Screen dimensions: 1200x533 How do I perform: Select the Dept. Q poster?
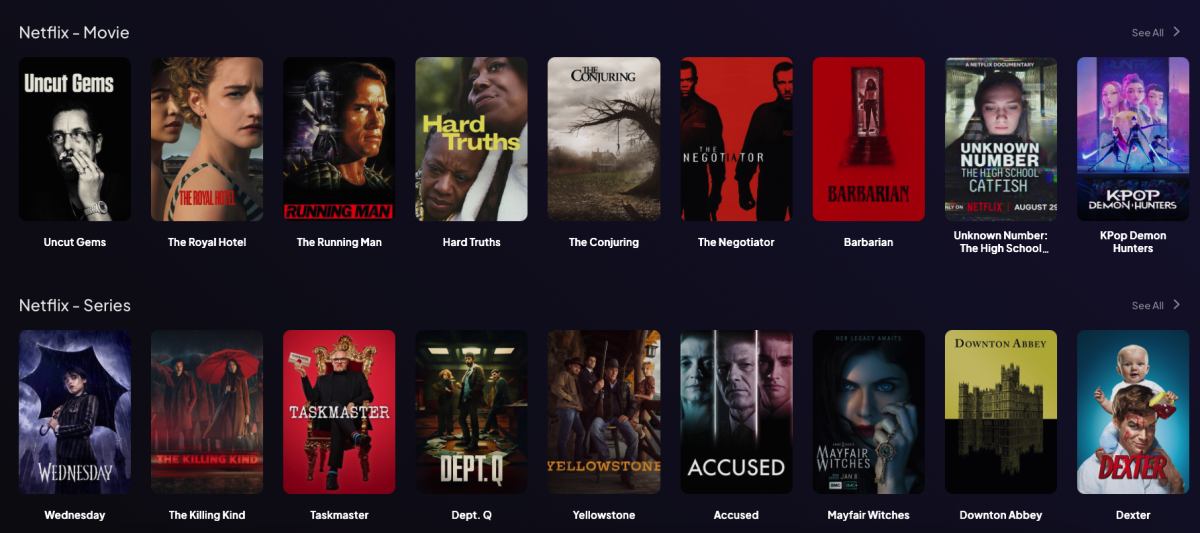[x=471, y=412]
